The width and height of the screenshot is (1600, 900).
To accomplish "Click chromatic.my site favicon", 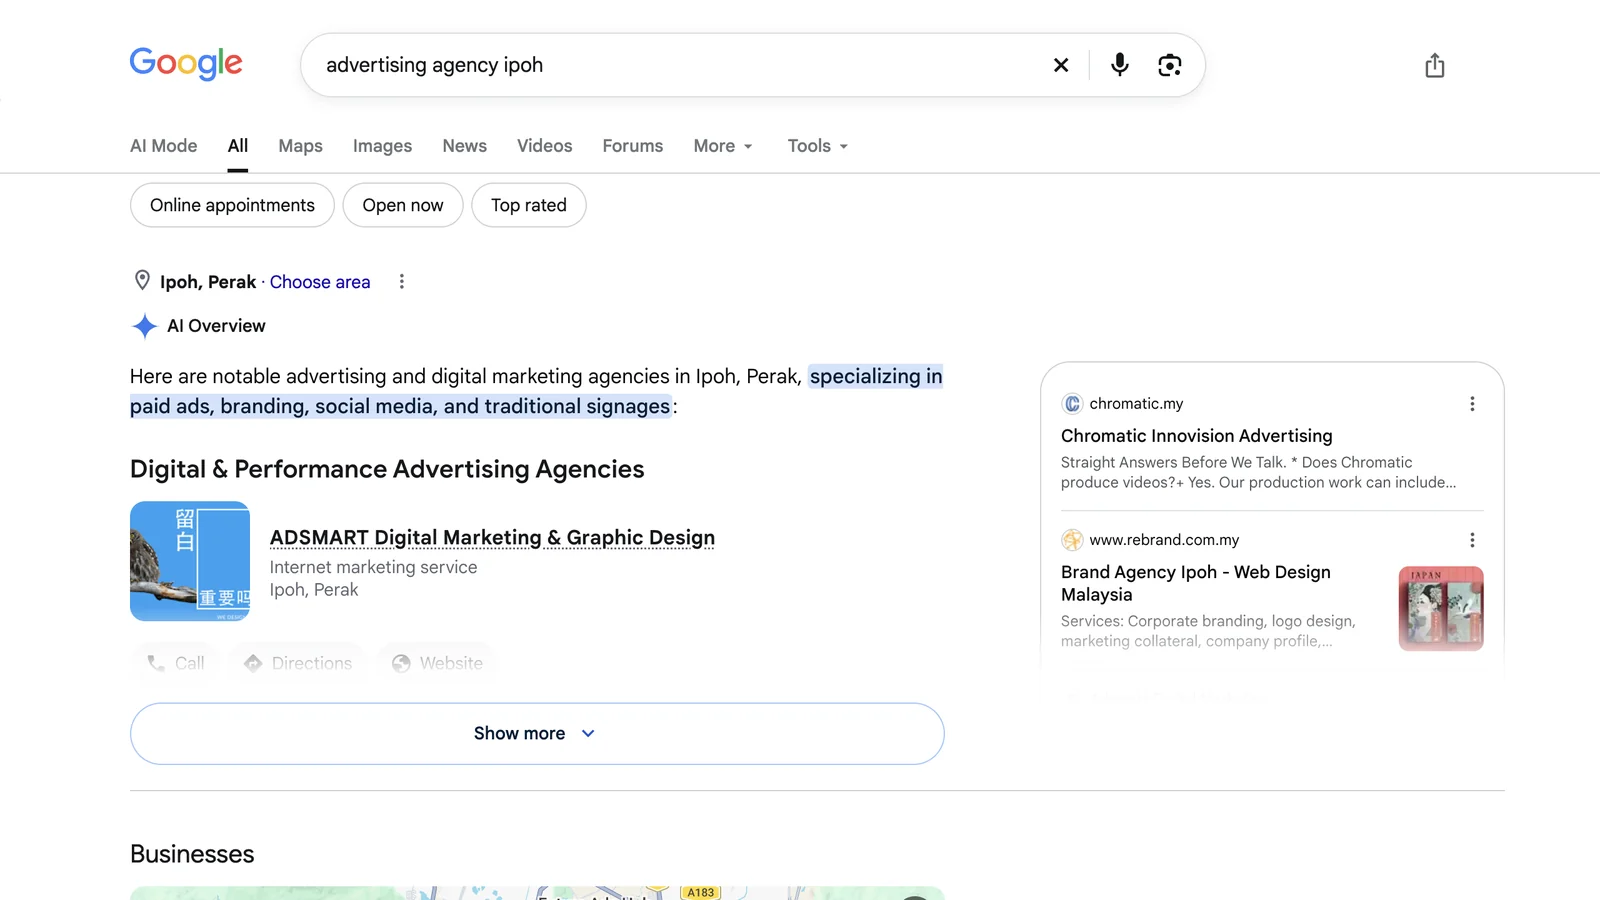I will 1072,404.
